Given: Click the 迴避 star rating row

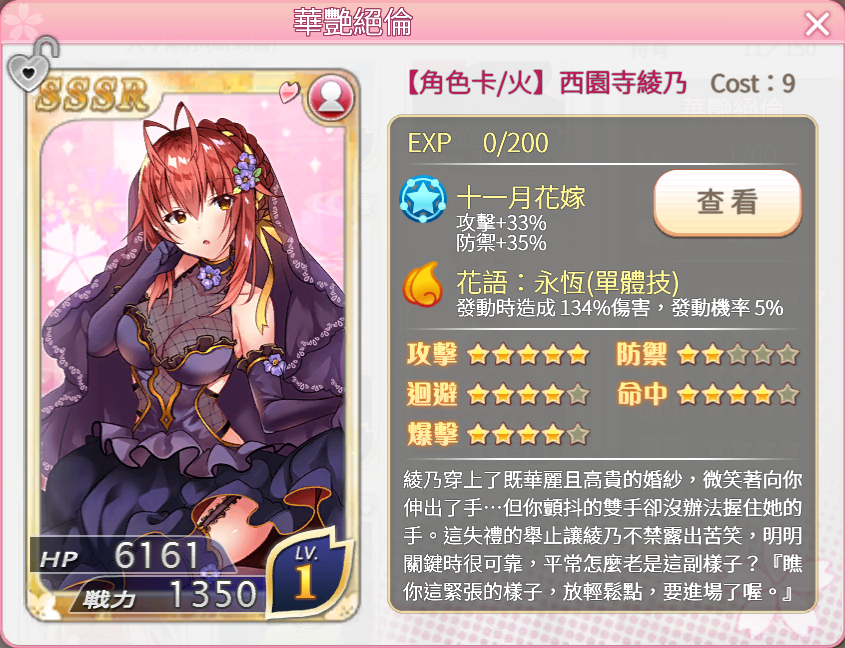Looking at the screenshot, I should click(x=497, y=395).
